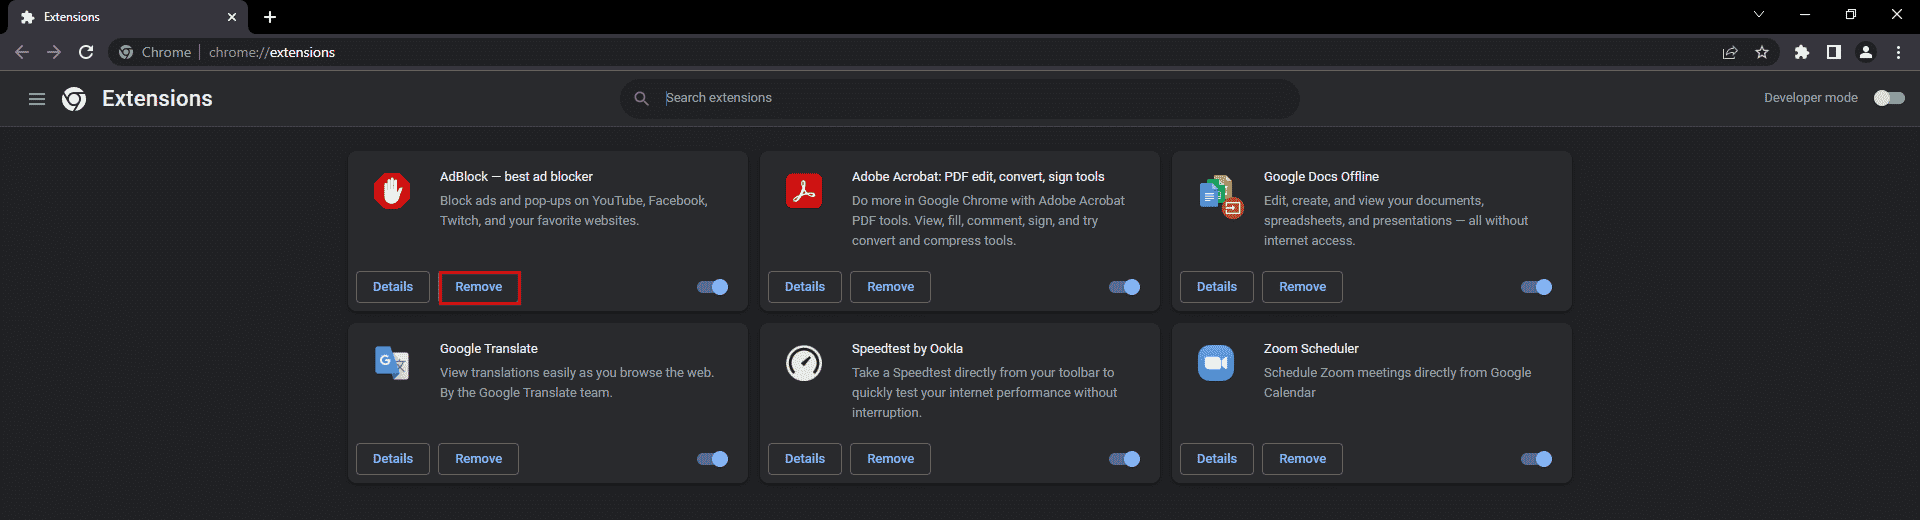
Task: Disable the AdBlock extension toggle
Action: 713,287
